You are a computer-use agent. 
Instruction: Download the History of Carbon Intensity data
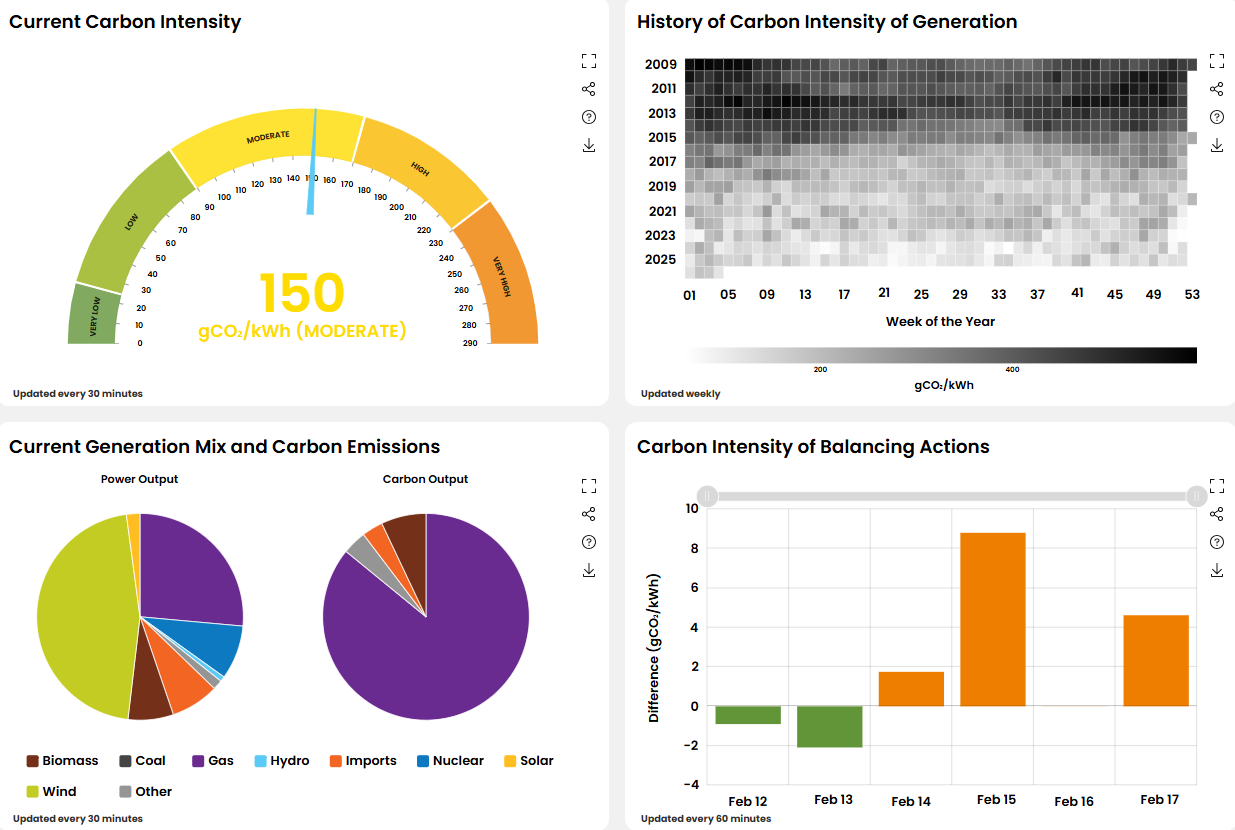1217,145
